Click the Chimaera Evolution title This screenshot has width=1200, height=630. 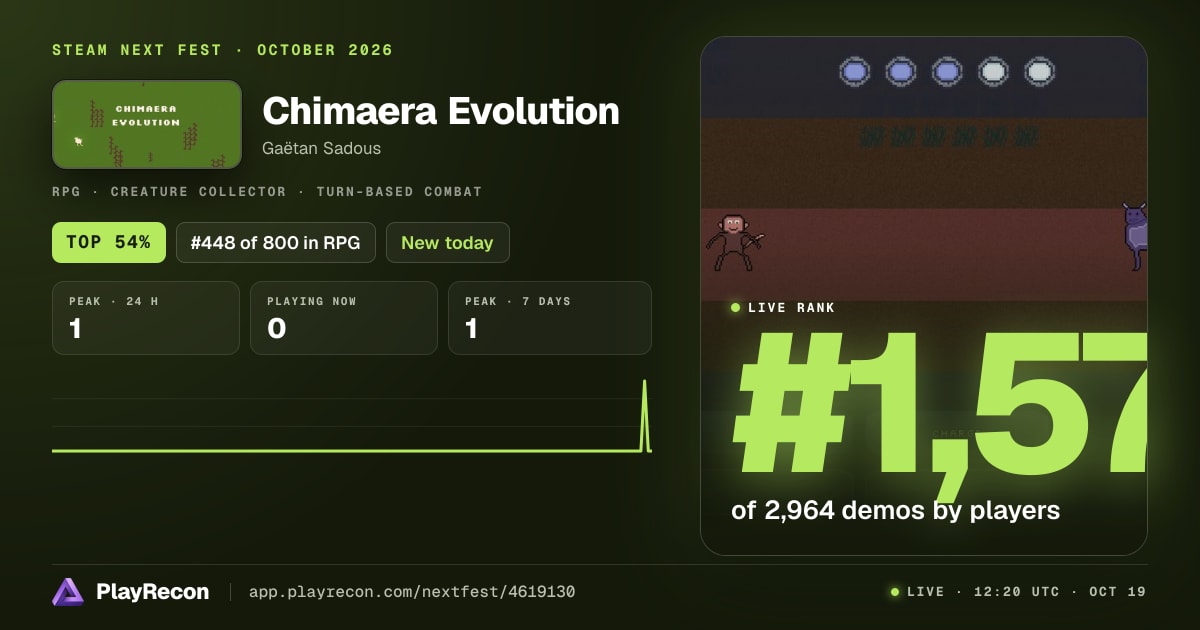(441, 111)
